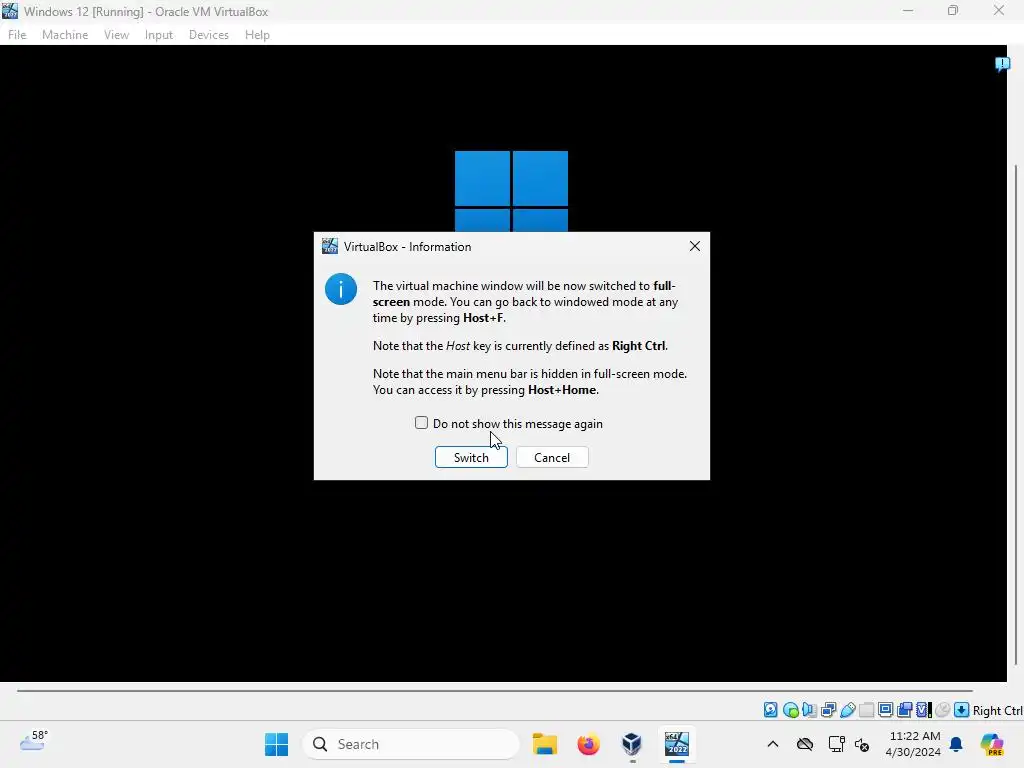Screen dimensions: 1024x768
Task: Click the network adapters status icon
Action: click(829, 710)
